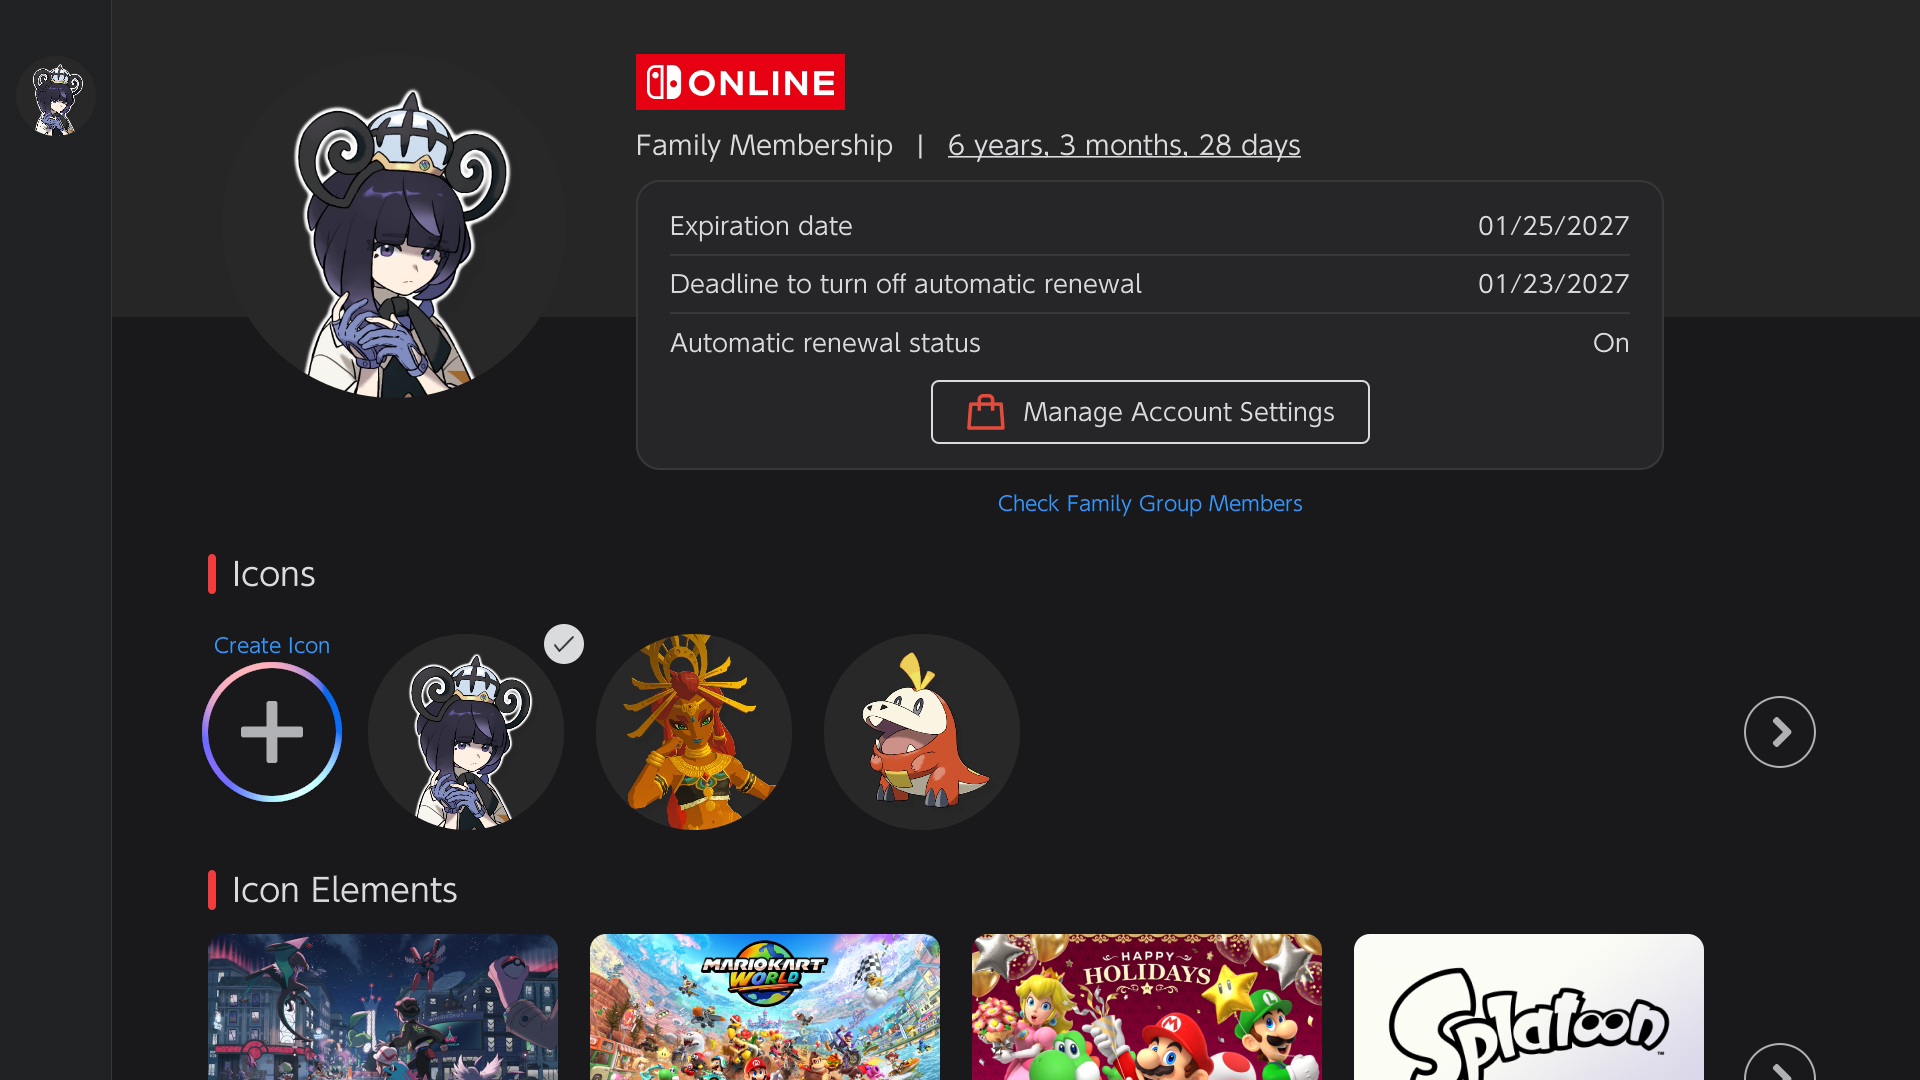
Task: Open the Pokémon night city element set
Action: [x=383, y=1007]
